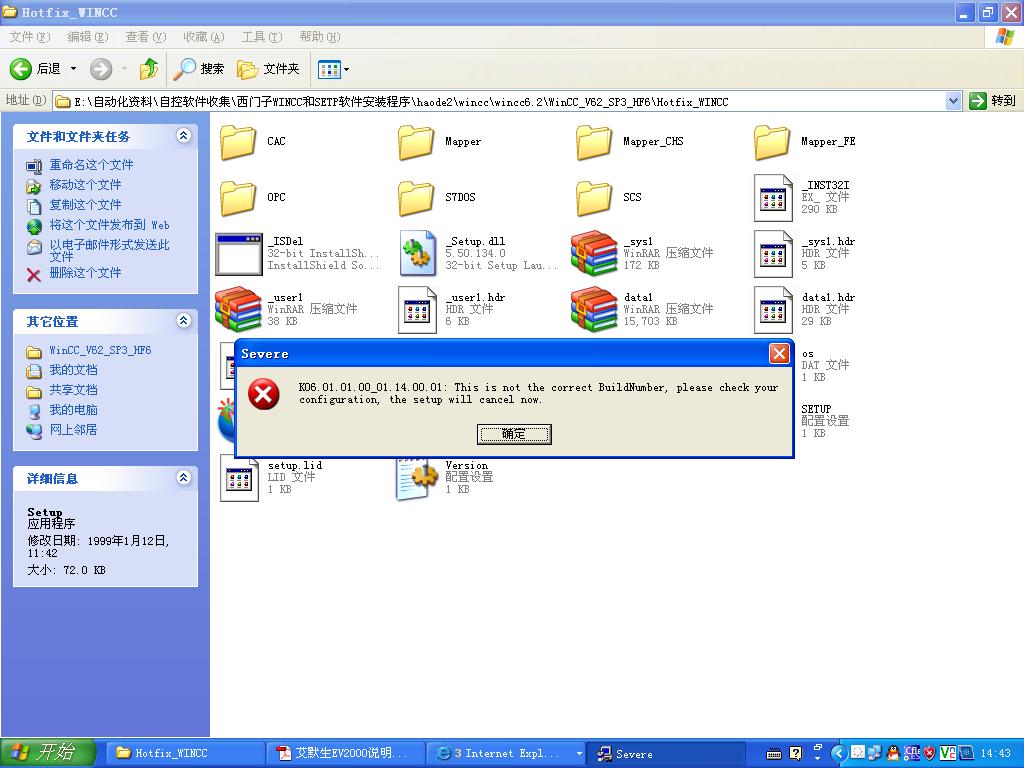Select the Mapper_CHS folder
This screenshot has width=1024, height=768.
tap(594, 142)
